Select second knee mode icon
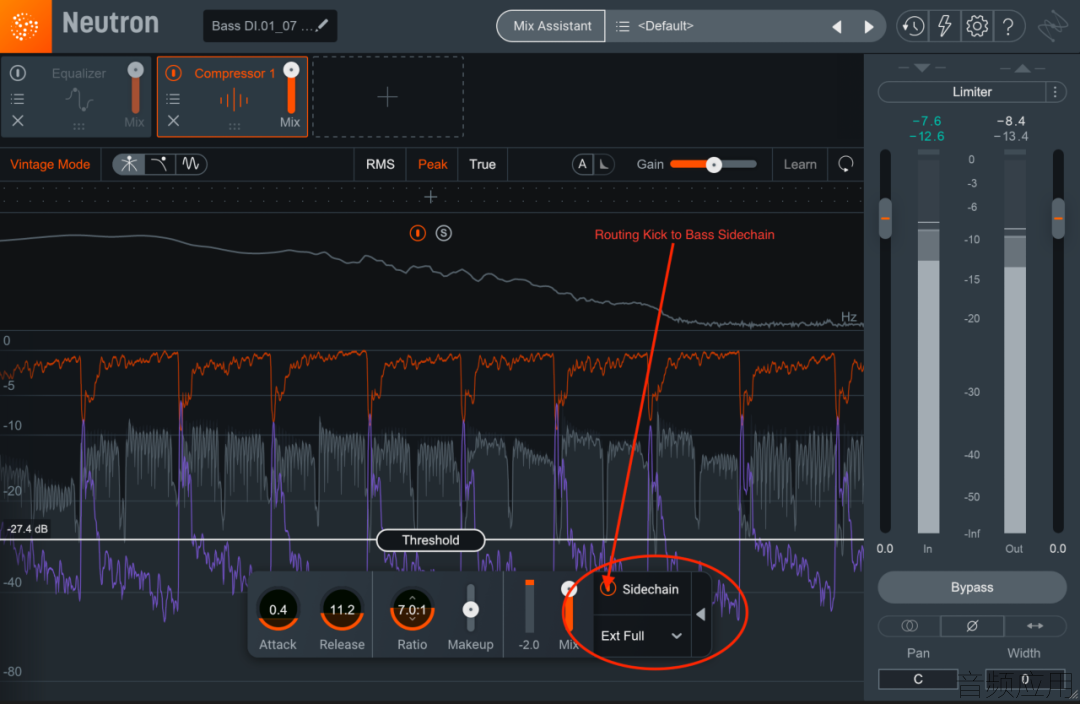 (x=159, y=164)
